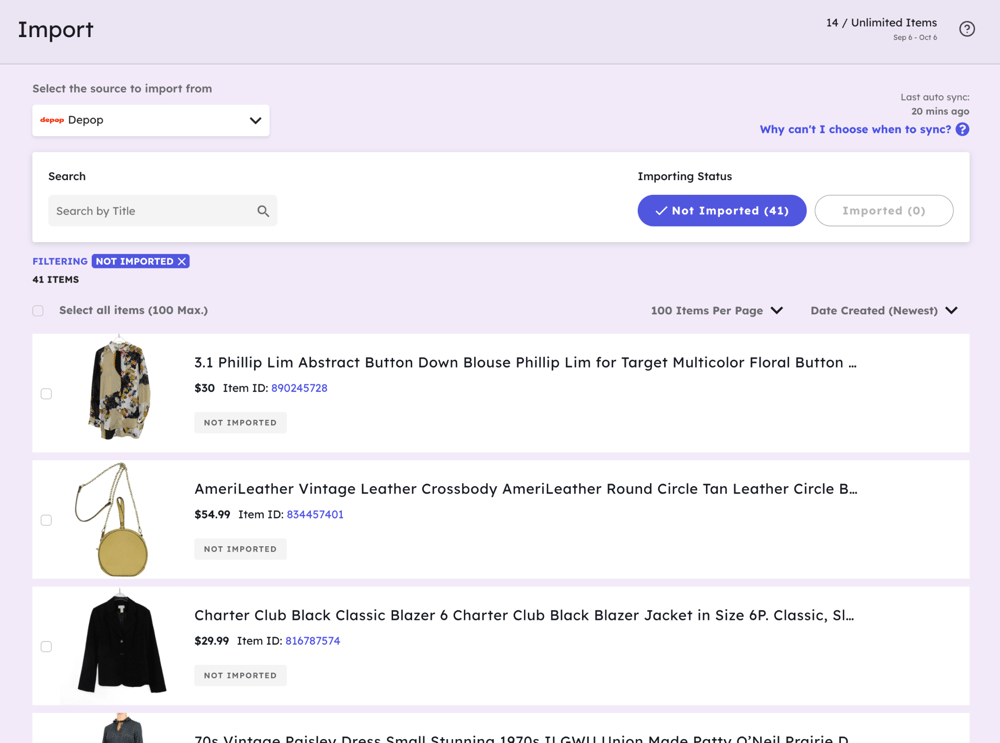Open the black blazer thumbnail
The height and width of the screenshot is (743, 1000).
point(121,643)
